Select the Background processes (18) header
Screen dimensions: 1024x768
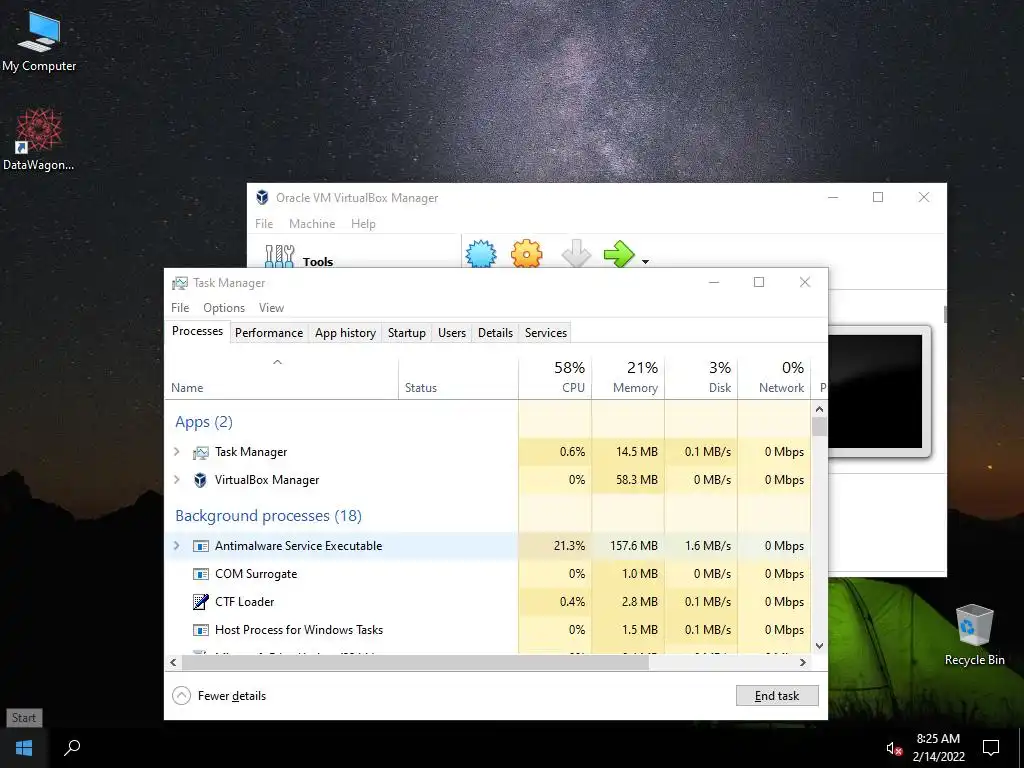pyautogui.click(x=268, y=516)
